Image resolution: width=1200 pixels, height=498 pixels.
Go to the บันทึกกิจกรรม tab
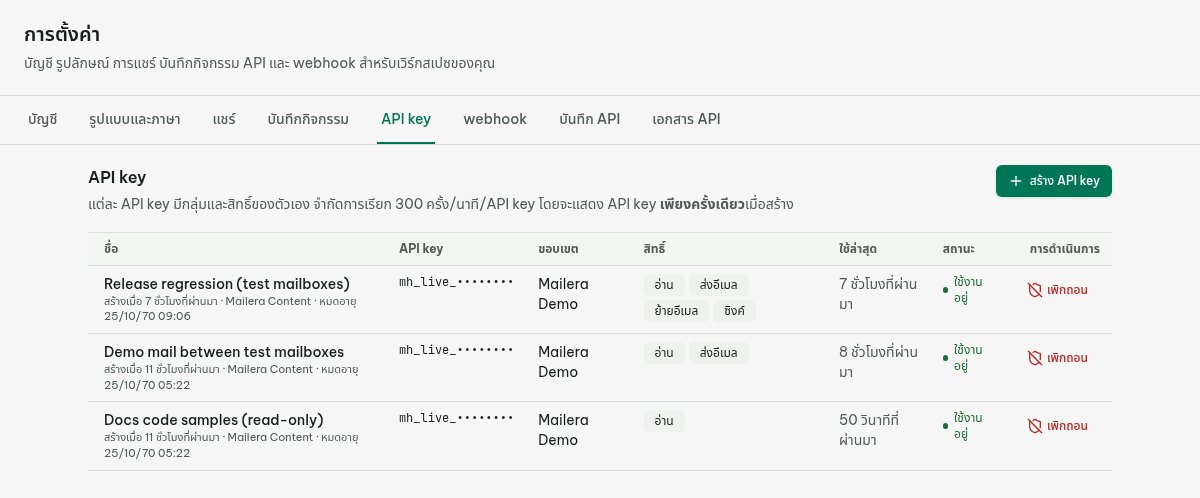[308, 119]
